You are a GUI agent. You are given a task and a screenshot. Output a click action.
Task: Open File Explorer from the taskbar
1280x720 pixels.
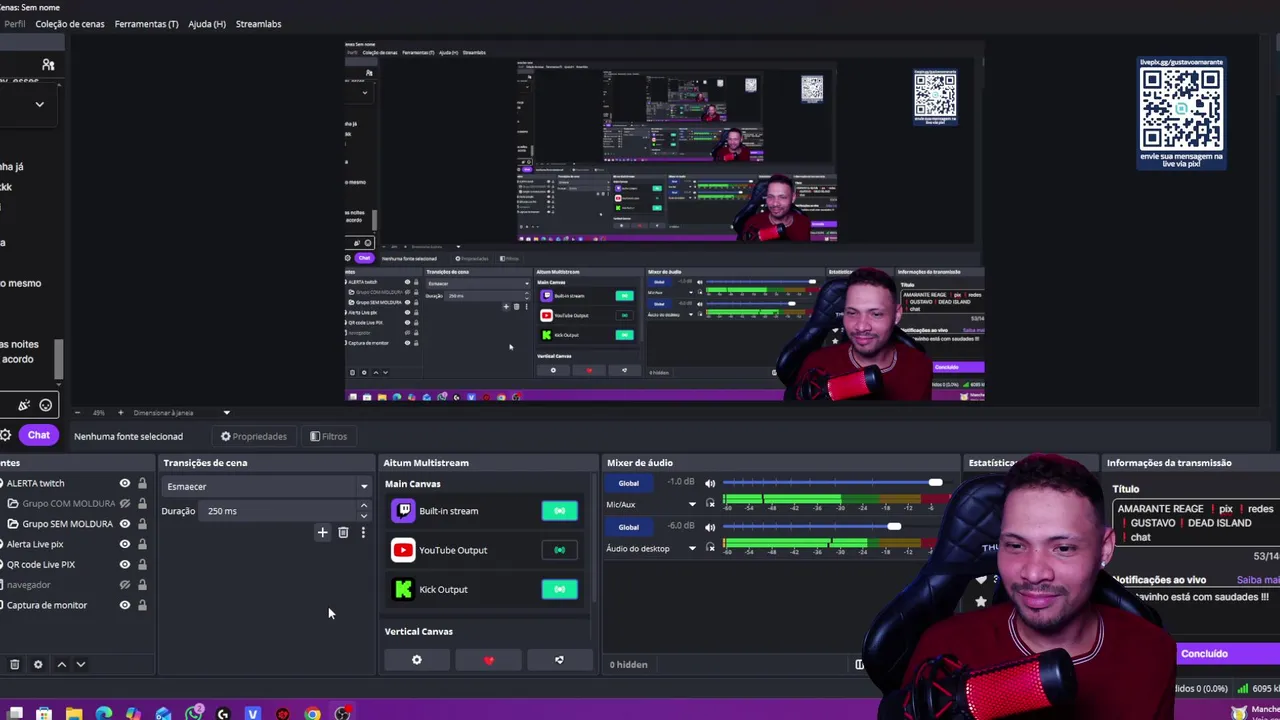pyautogui.click(x=74, y=713)
